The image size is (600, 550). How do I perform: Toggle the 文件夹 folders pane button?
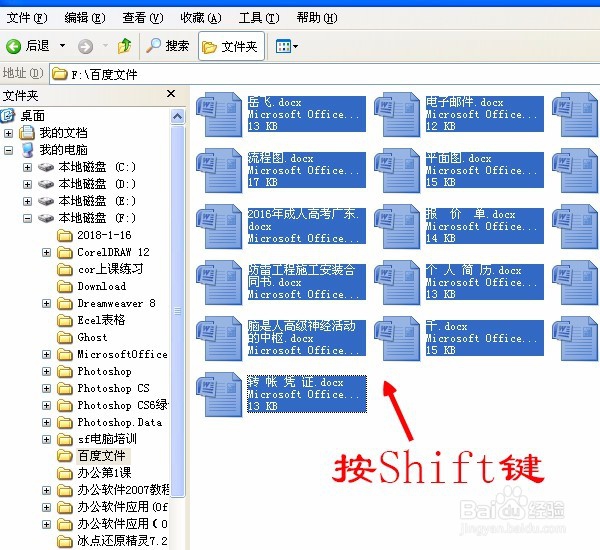tap(231, 46)
